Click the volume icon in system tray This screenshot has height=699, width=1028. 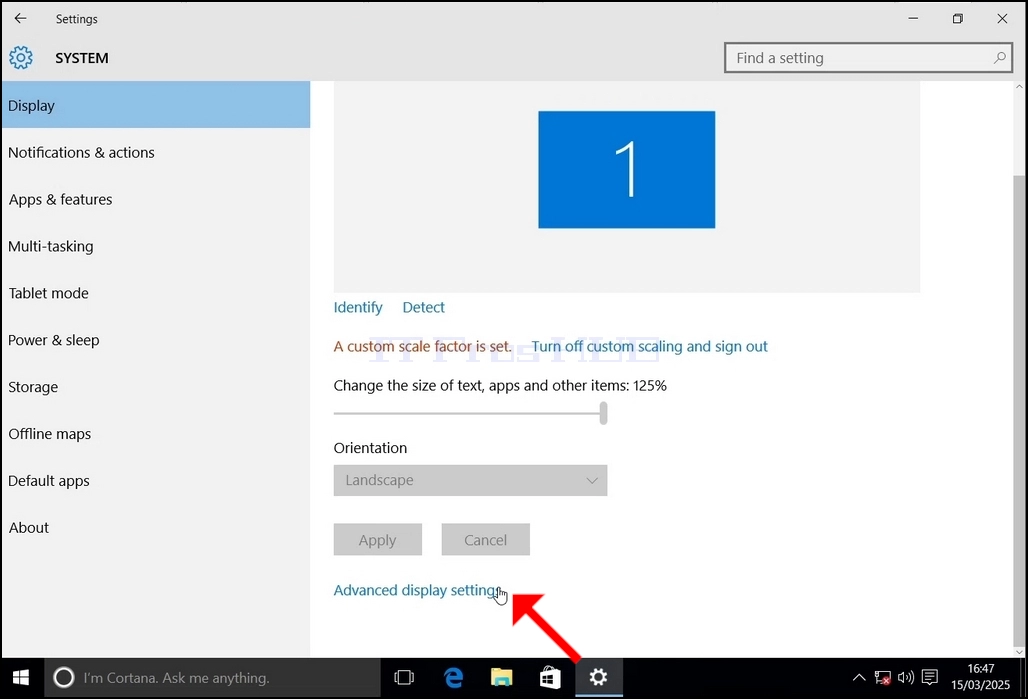pos(905,677)
